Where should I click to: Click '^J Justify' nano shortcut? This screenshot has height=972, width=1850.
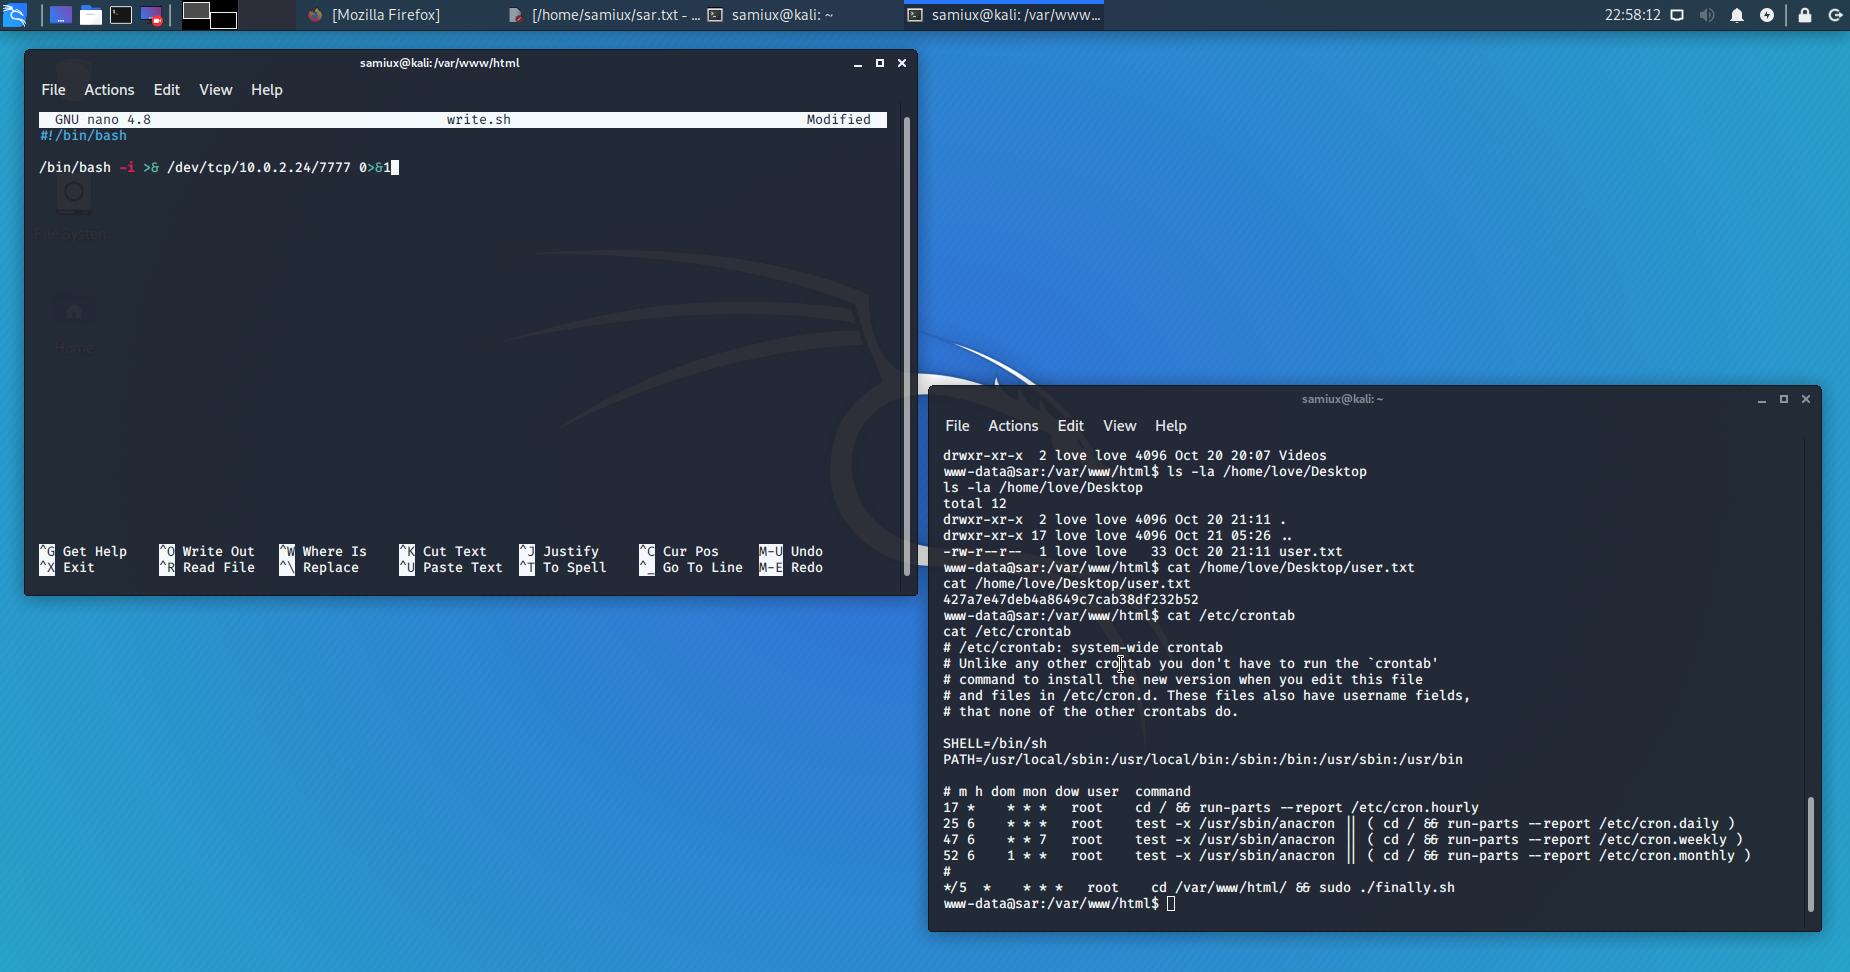click(559, 552)
